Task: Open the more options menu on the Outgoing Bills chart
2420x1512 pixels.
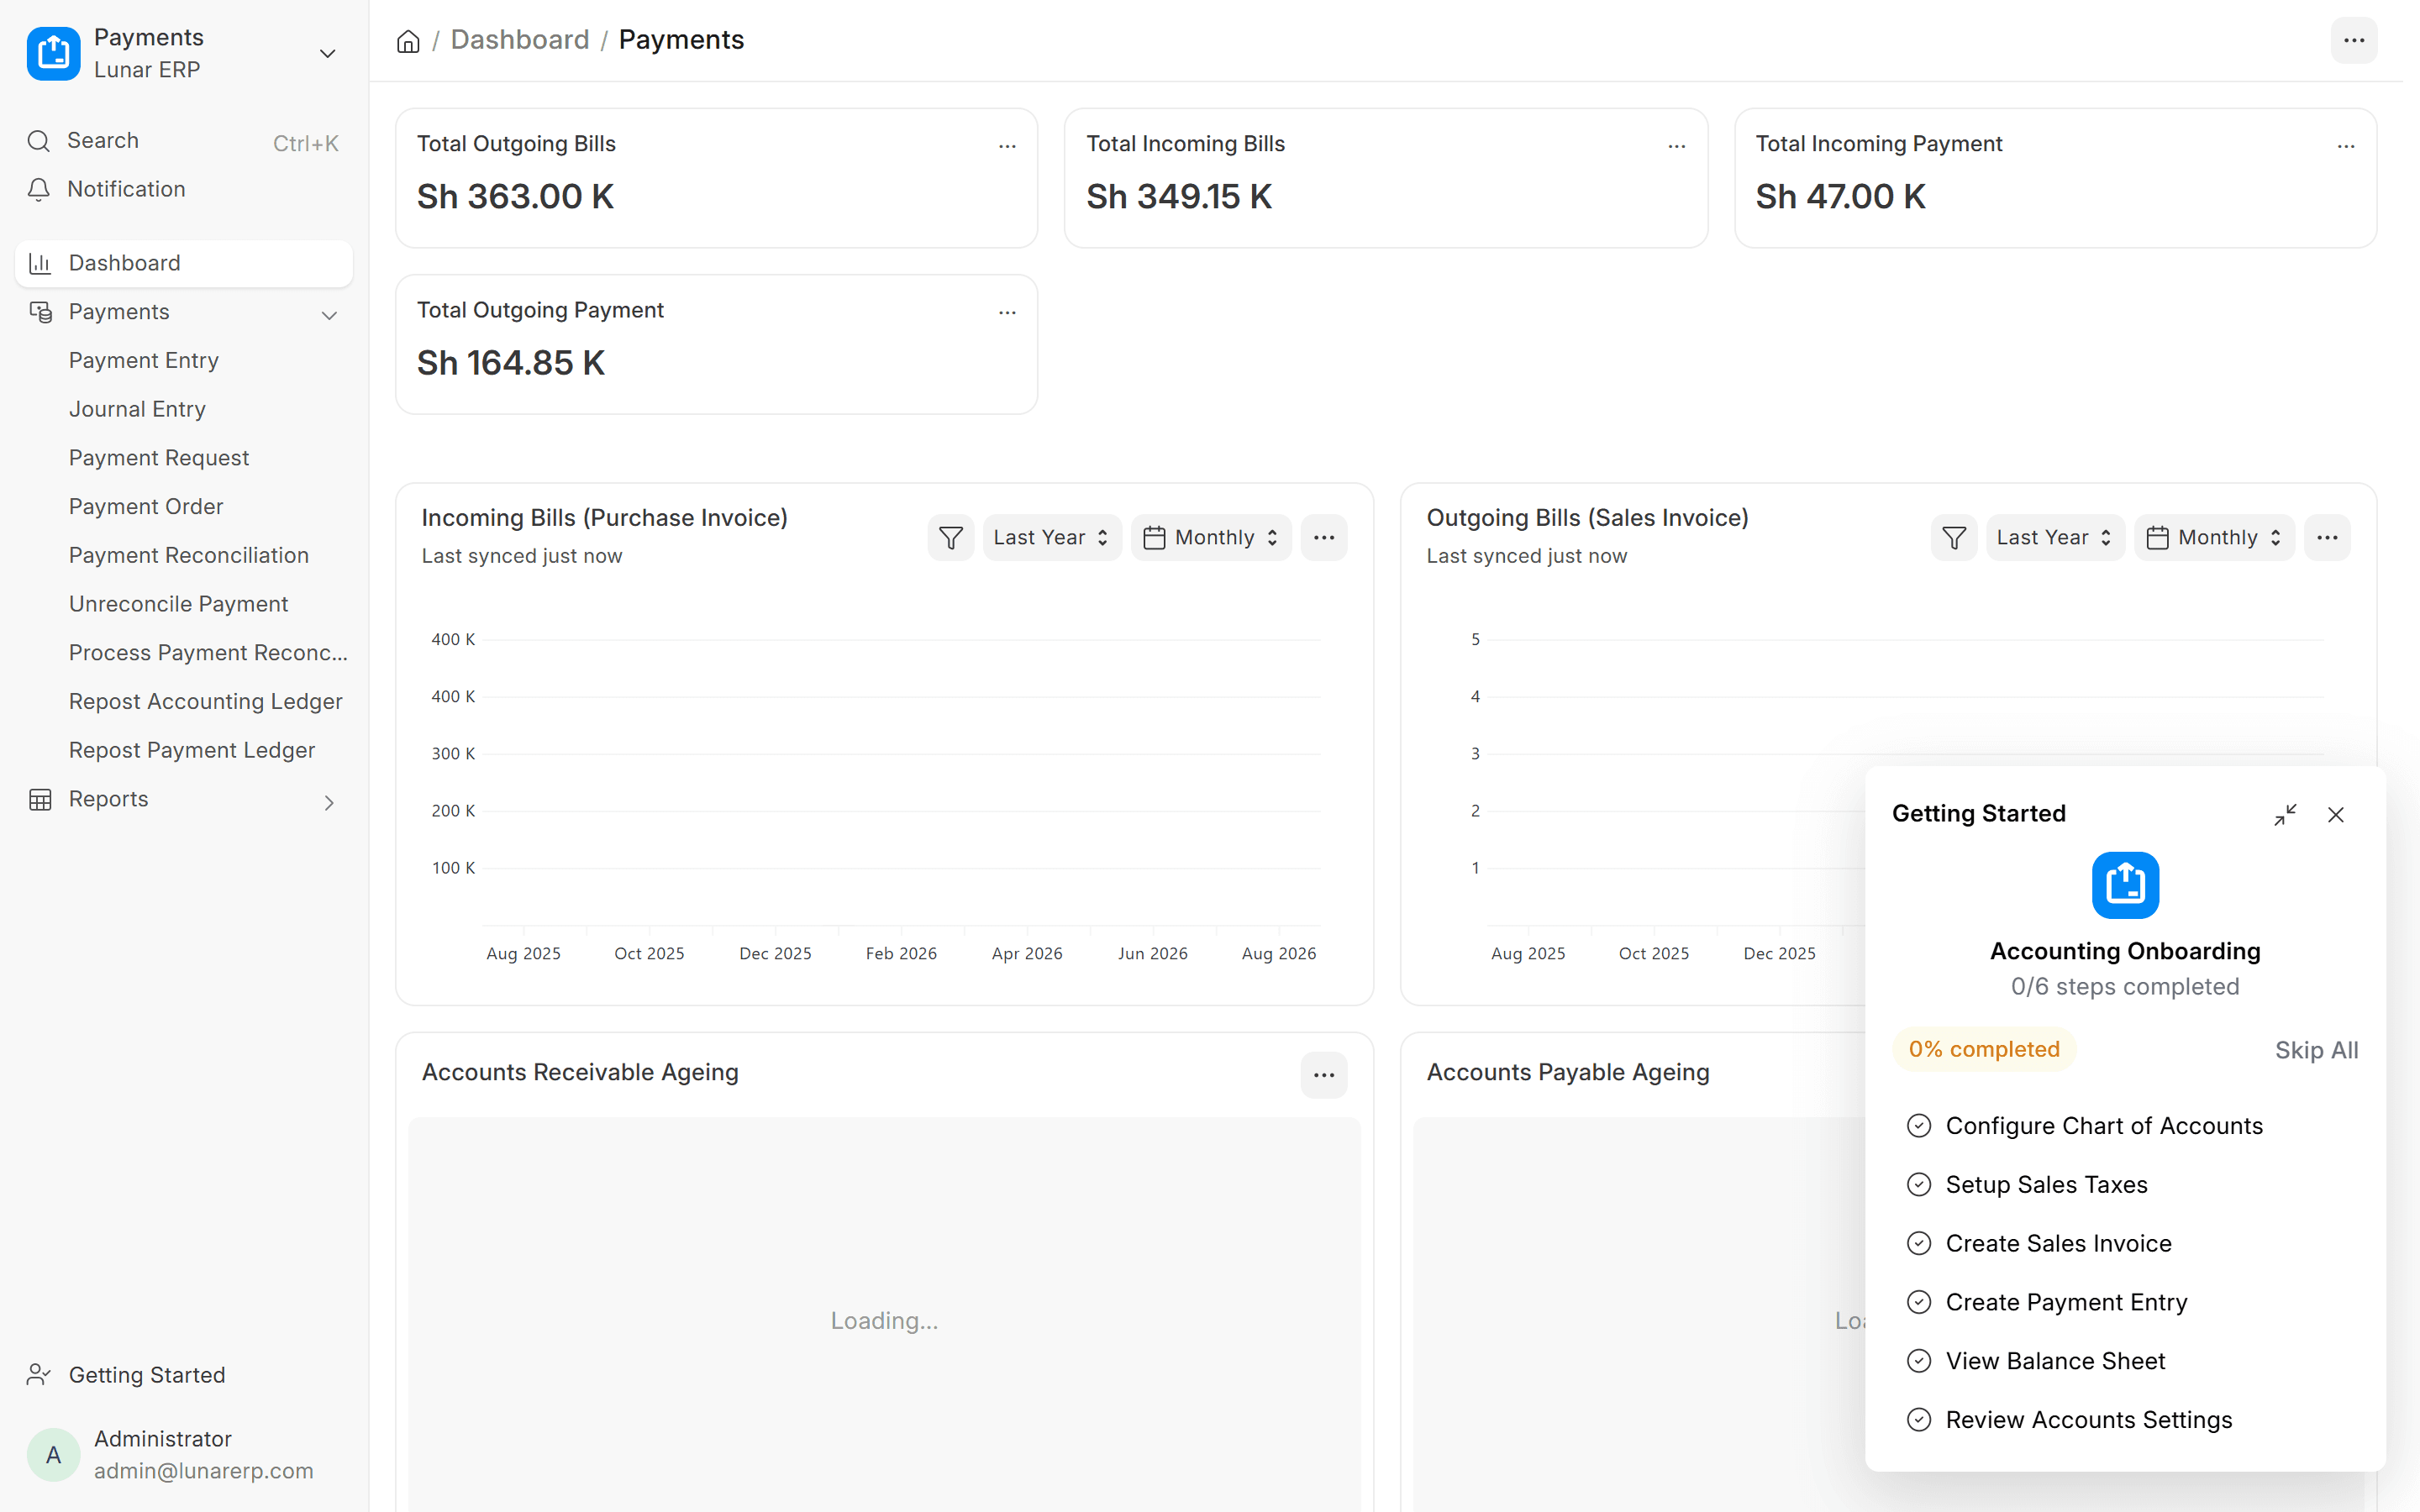Action: tap(2327, 538)
